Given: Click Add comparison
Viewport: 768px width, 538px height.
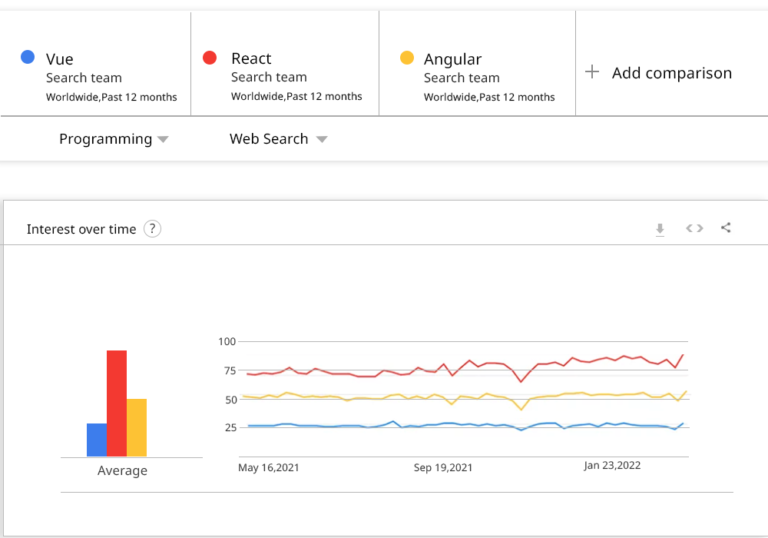Looking at the screenshot, I should tap(671, 73).
